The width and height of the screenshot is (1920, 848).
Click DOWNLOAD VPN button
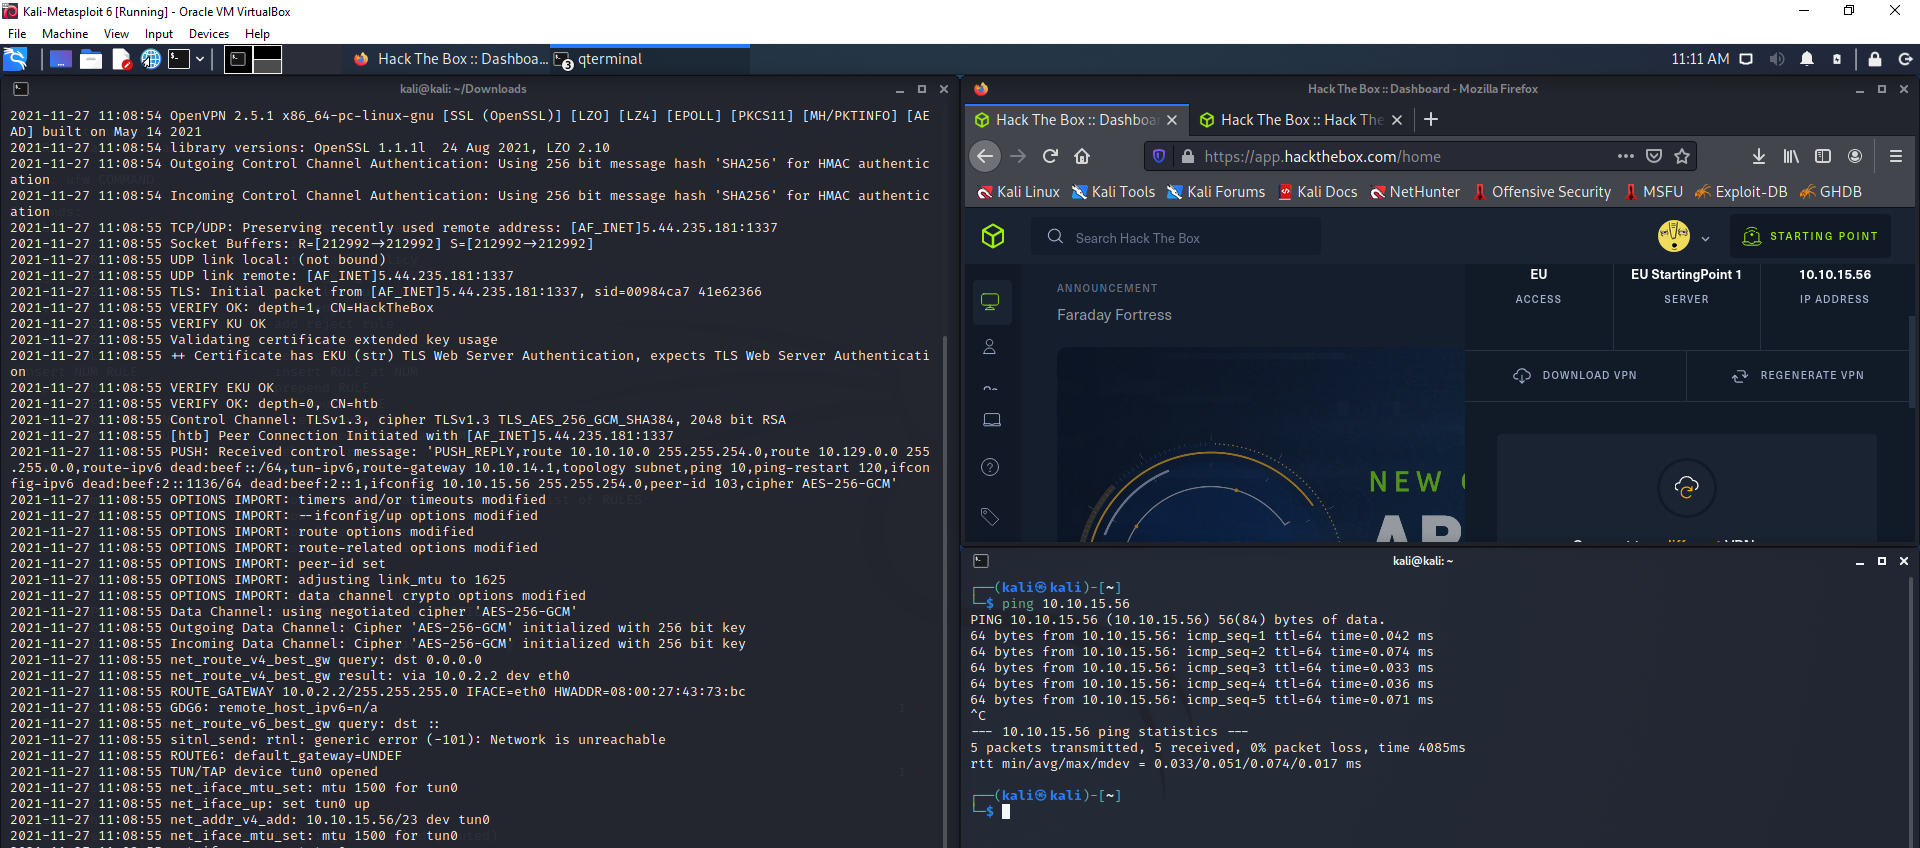tap(1575, 375)
